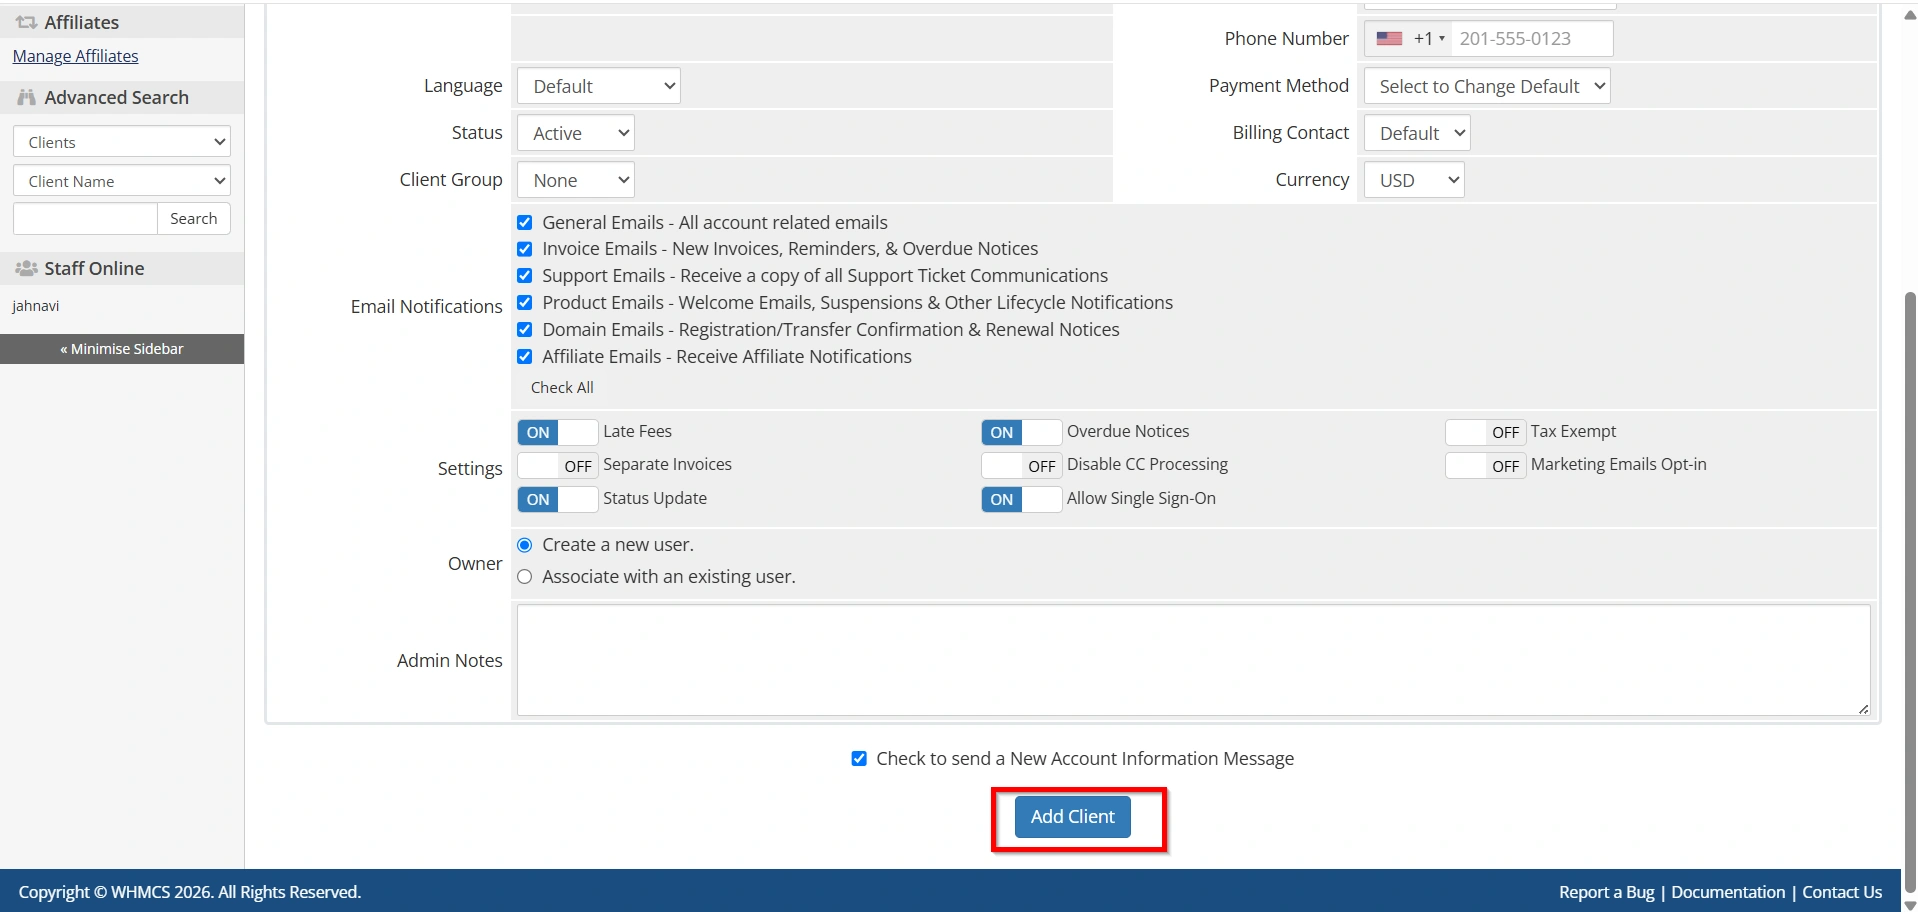This screenshot has width=1918, height=912.
Task: Toggle Late Fees switch off
Action: point(557,432)
